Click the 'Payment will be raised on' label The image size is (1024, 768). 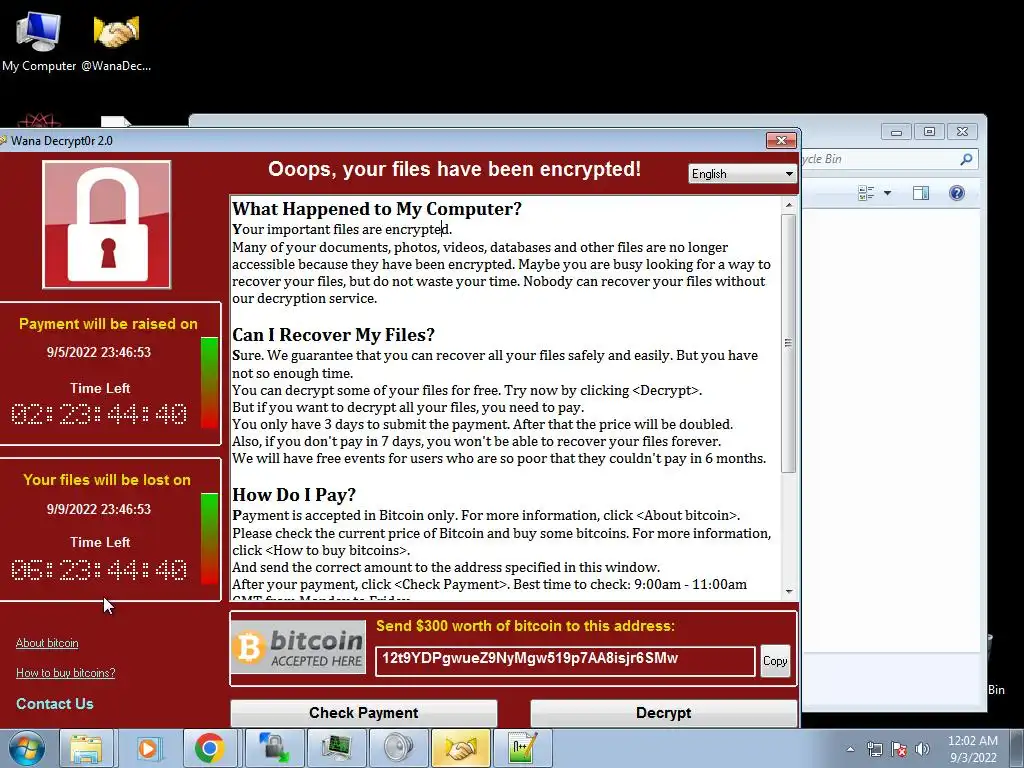[x=108, y=324]
